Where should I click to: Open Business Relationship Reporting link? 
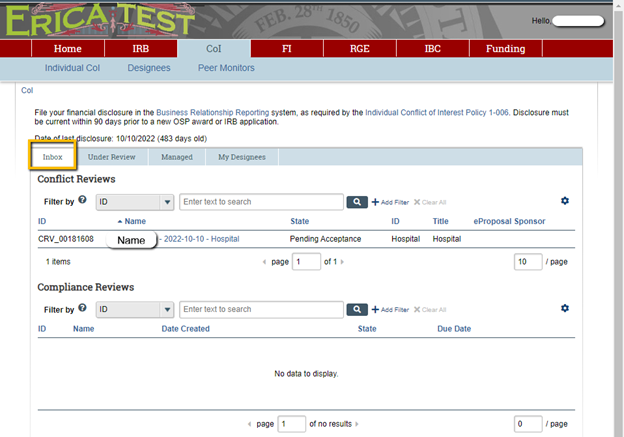[x=213, y=113]
